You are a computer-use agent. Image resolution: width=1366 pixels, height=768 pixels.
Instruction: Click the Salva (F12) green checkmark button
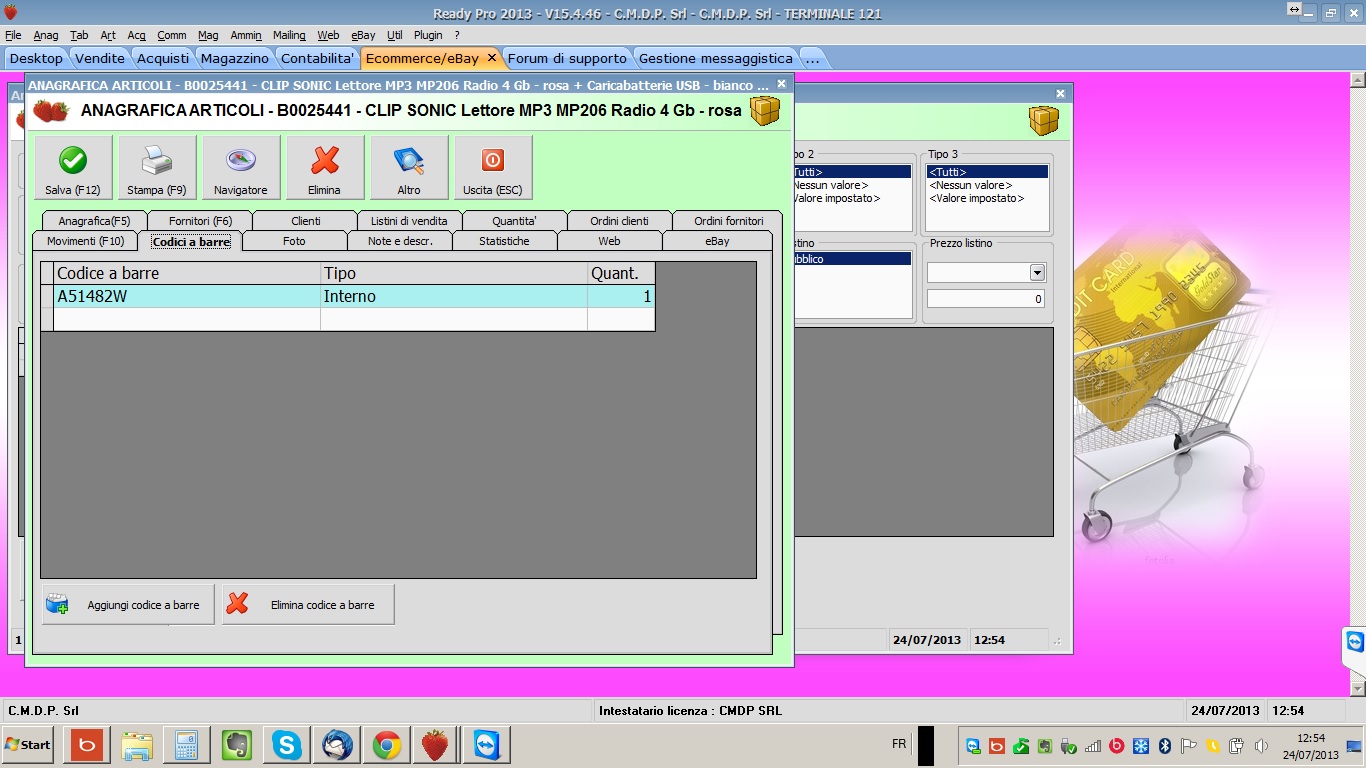tap(73, 168)
